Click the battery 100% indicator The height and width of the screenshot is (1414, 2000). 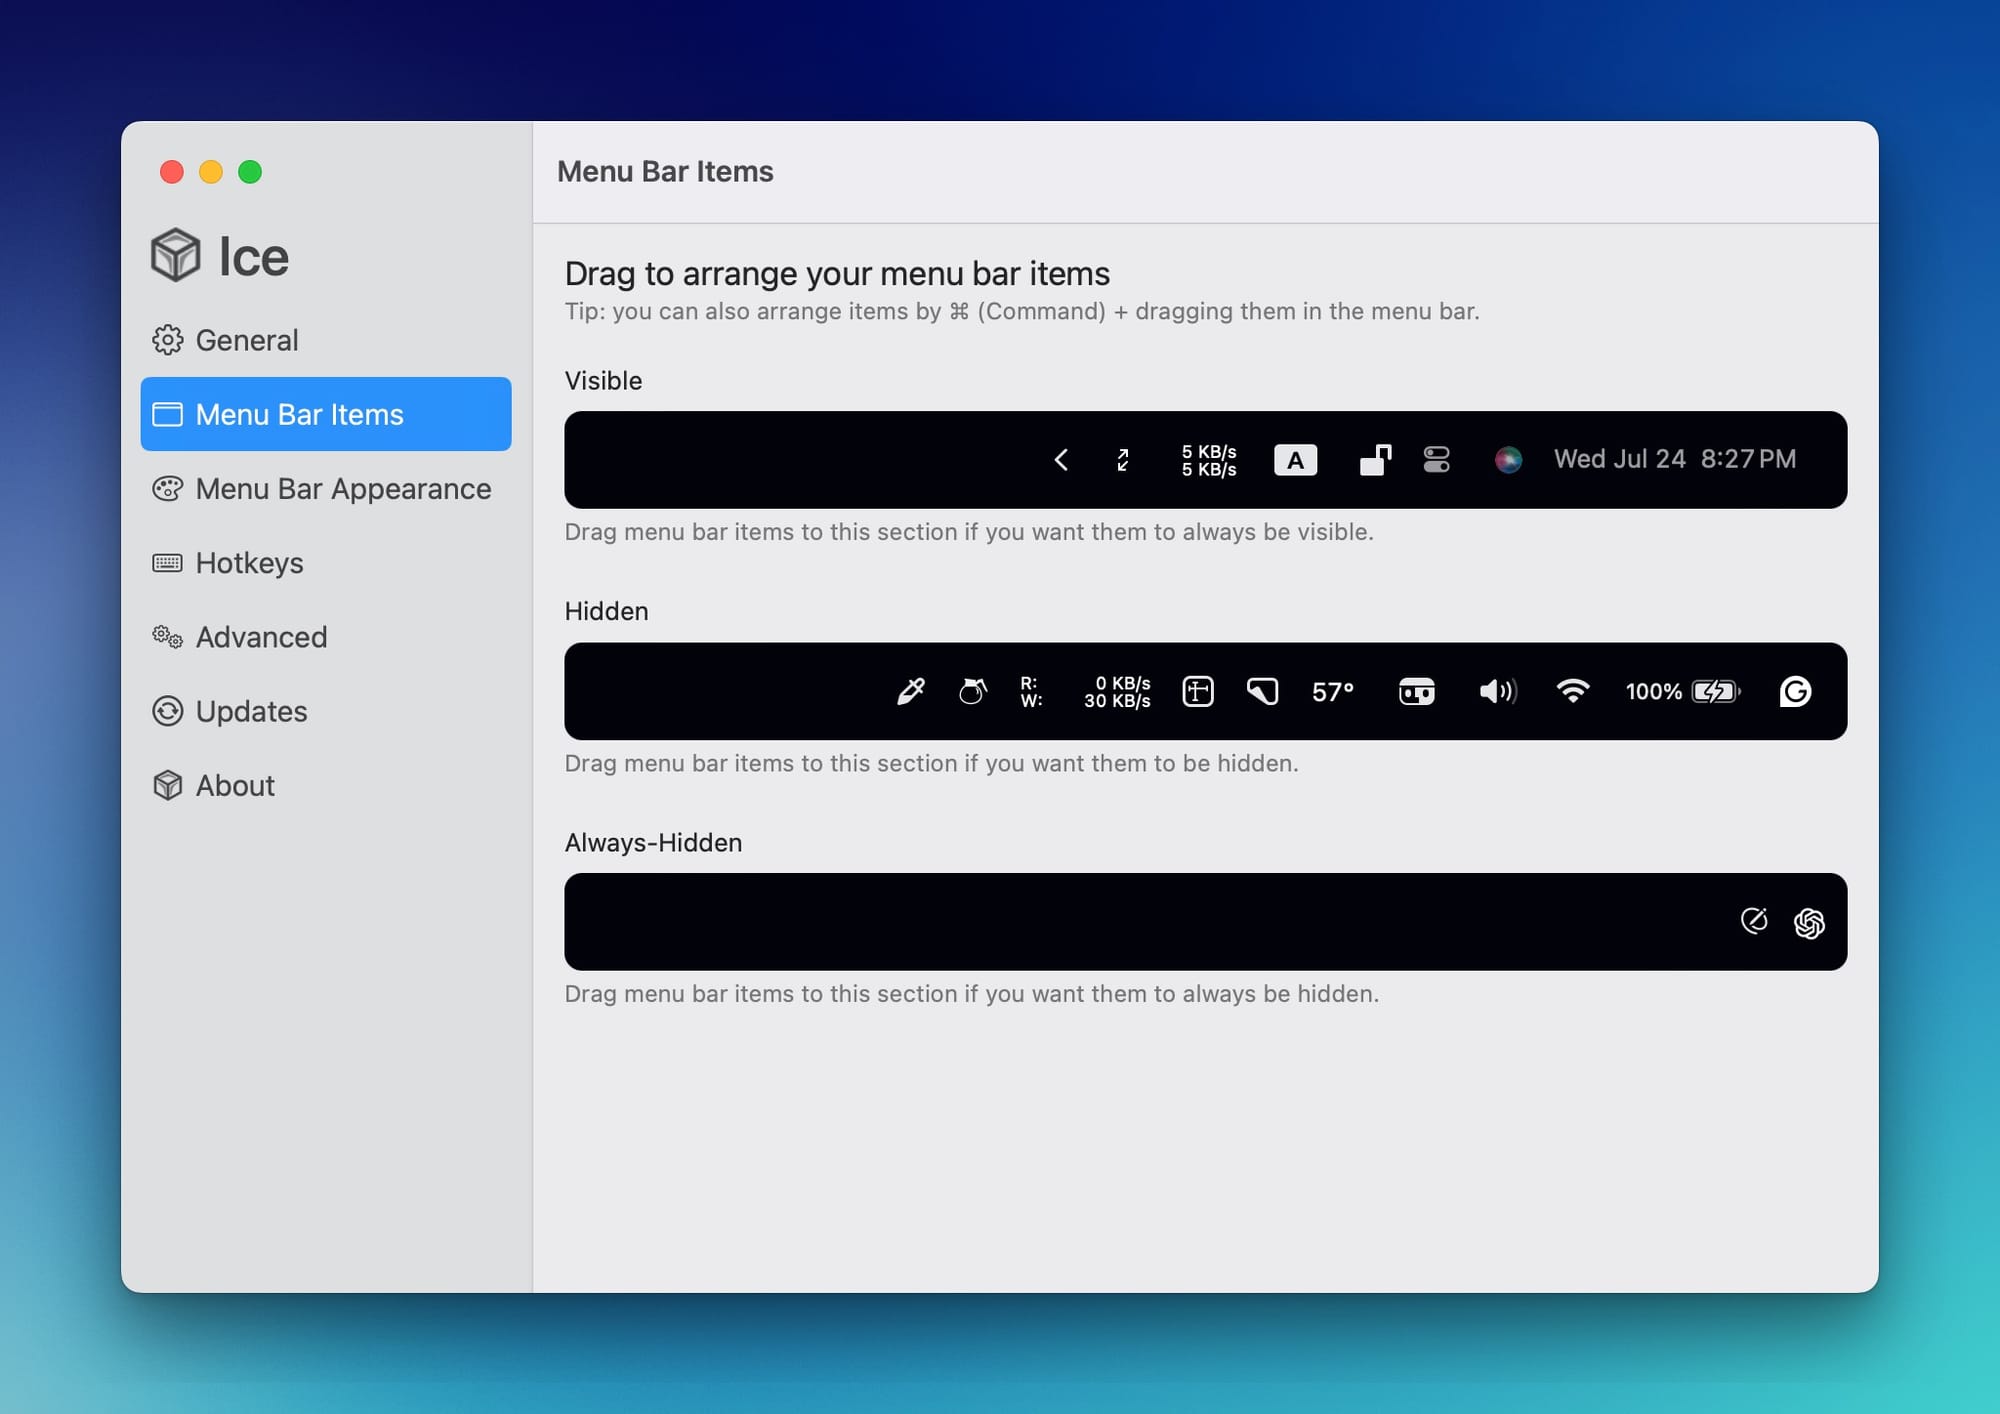[1683, 691]
